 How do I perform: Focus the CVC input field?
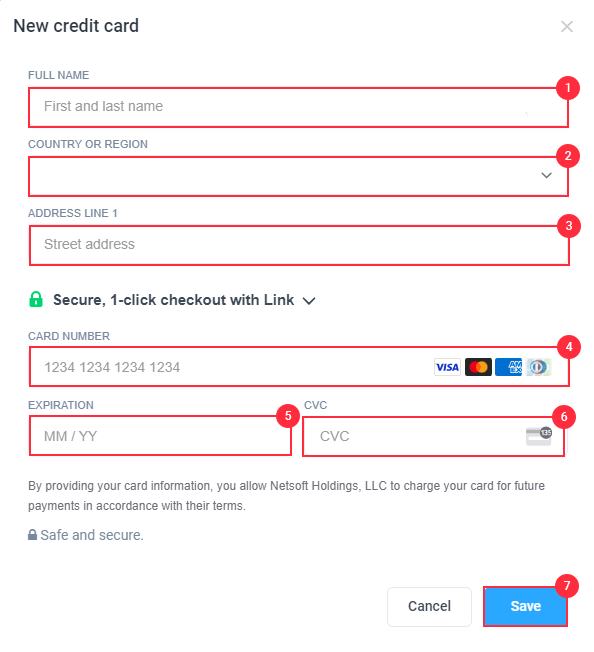point(433,437)
